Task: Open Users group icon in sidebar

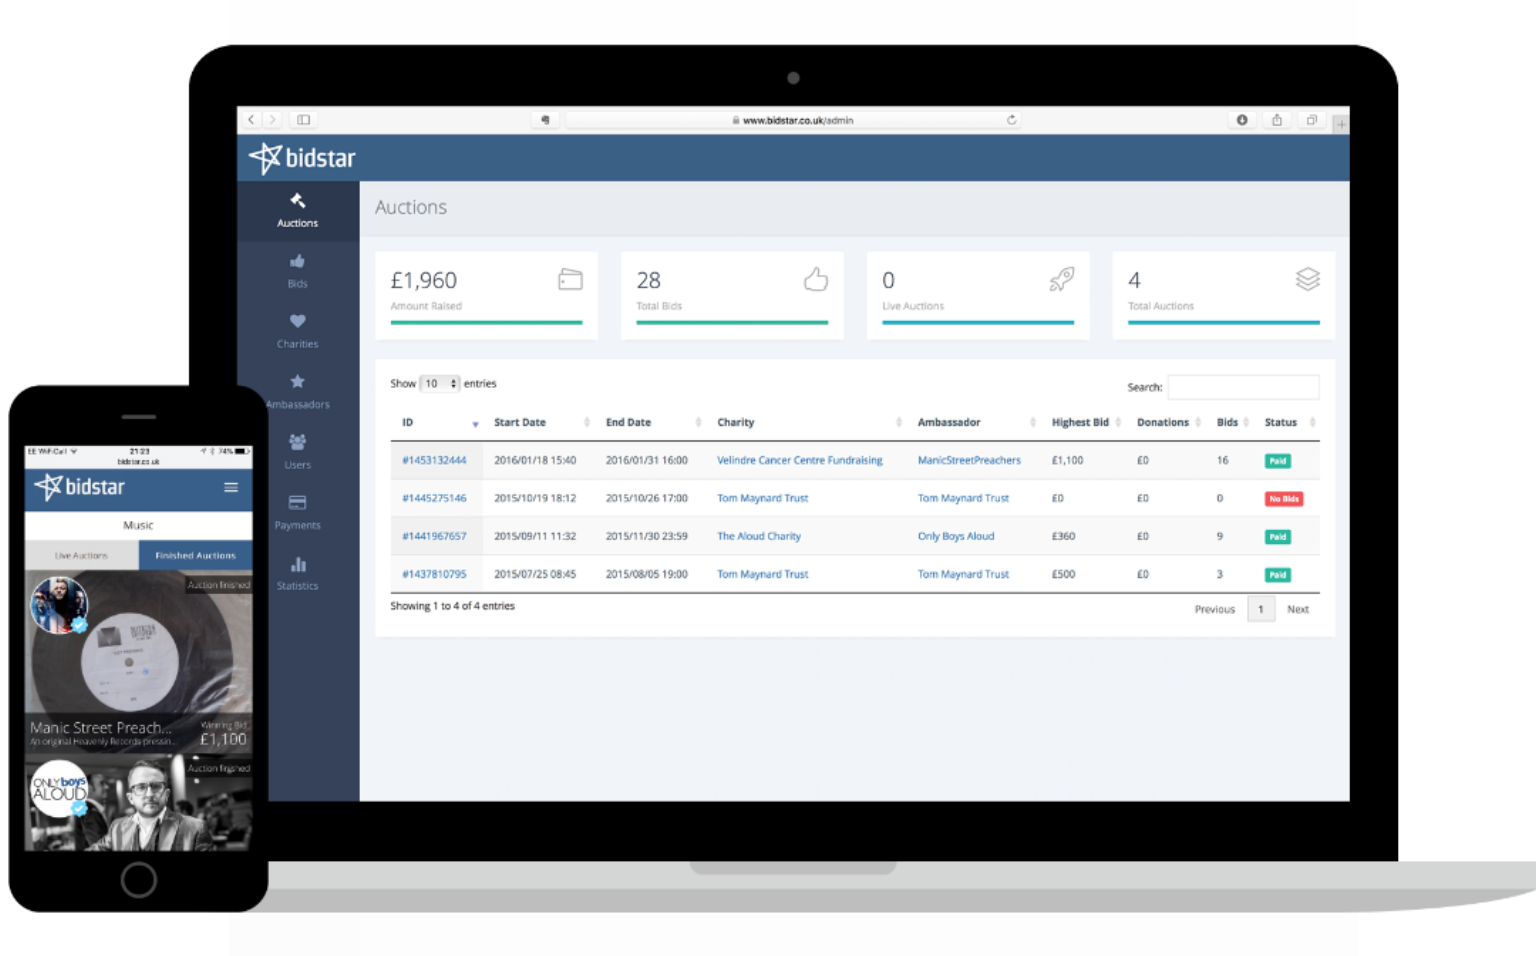Action: [x=297, y=452]
